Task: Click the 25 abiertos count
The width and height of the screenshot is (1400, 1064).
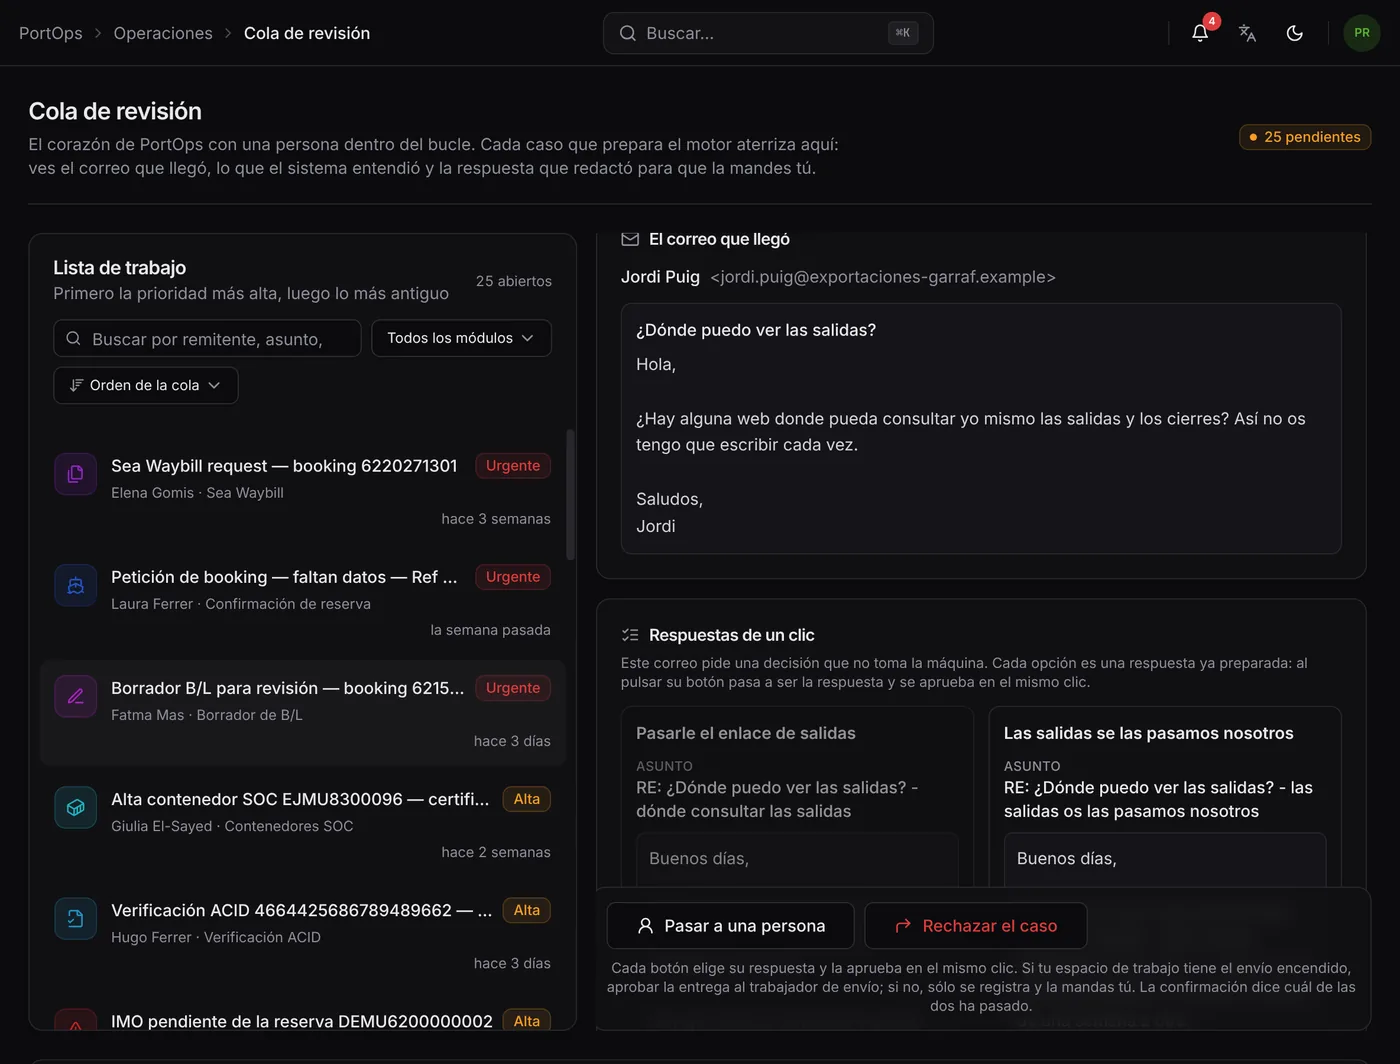Action: 514,281
